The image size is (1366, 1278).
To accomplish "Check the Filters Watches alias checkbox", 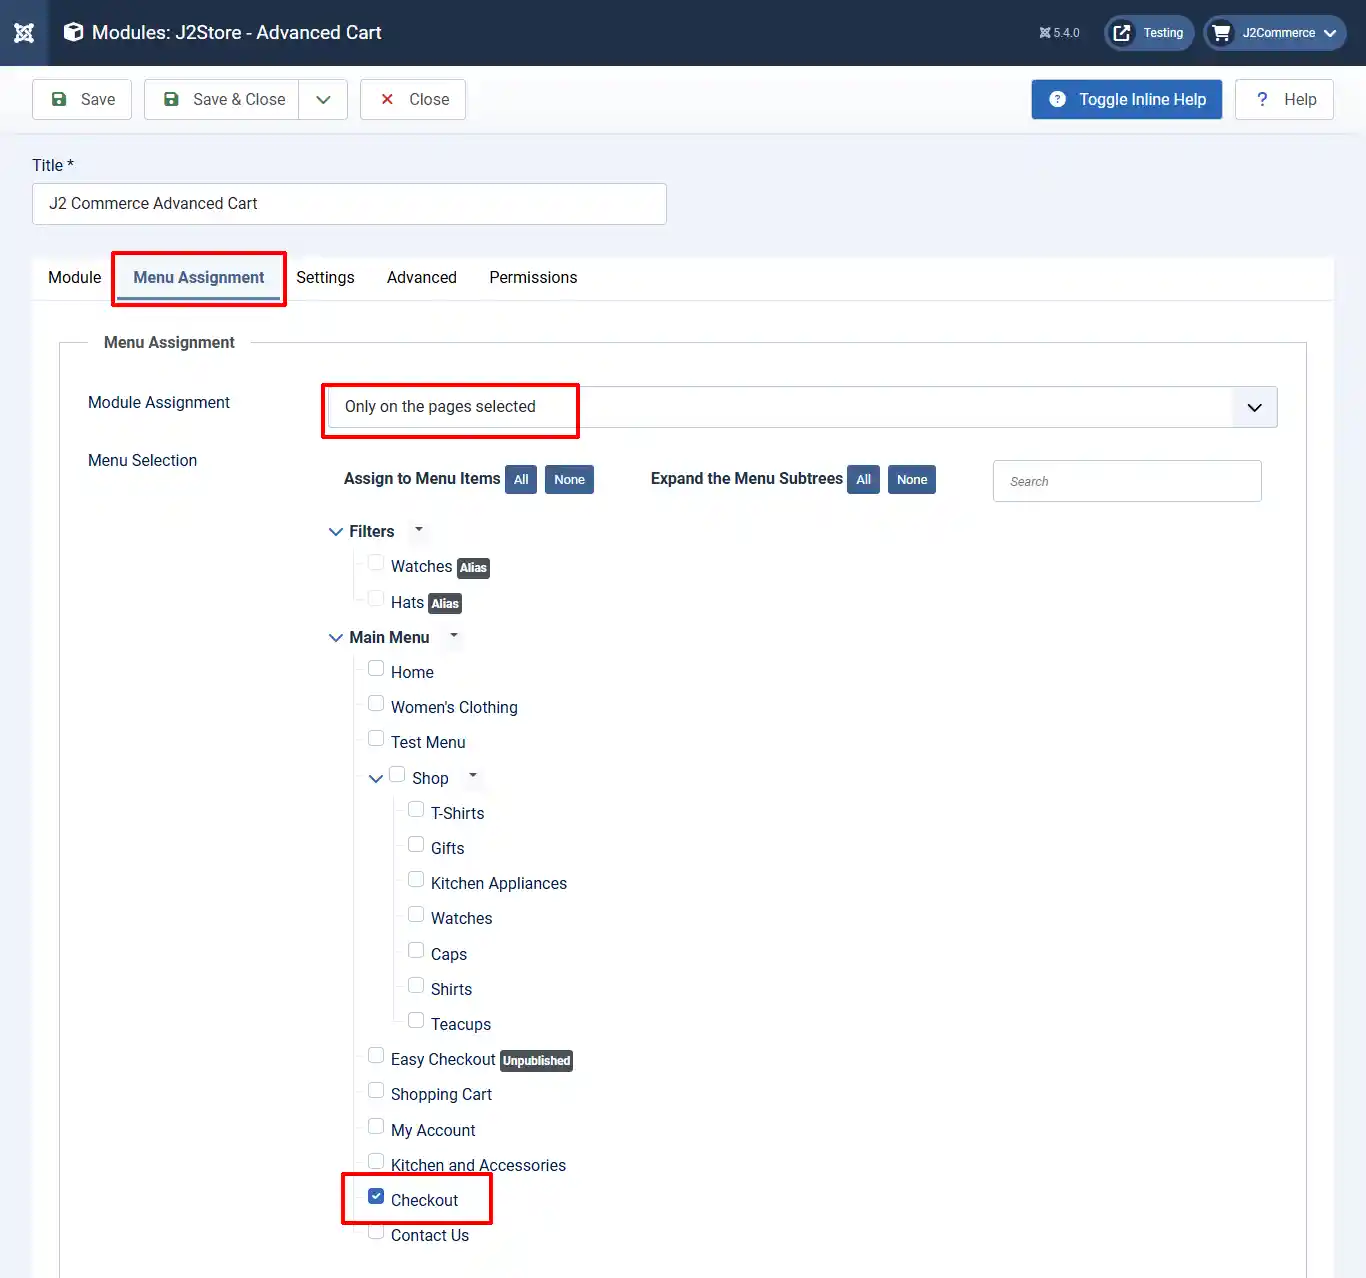I will pos(376,563).
